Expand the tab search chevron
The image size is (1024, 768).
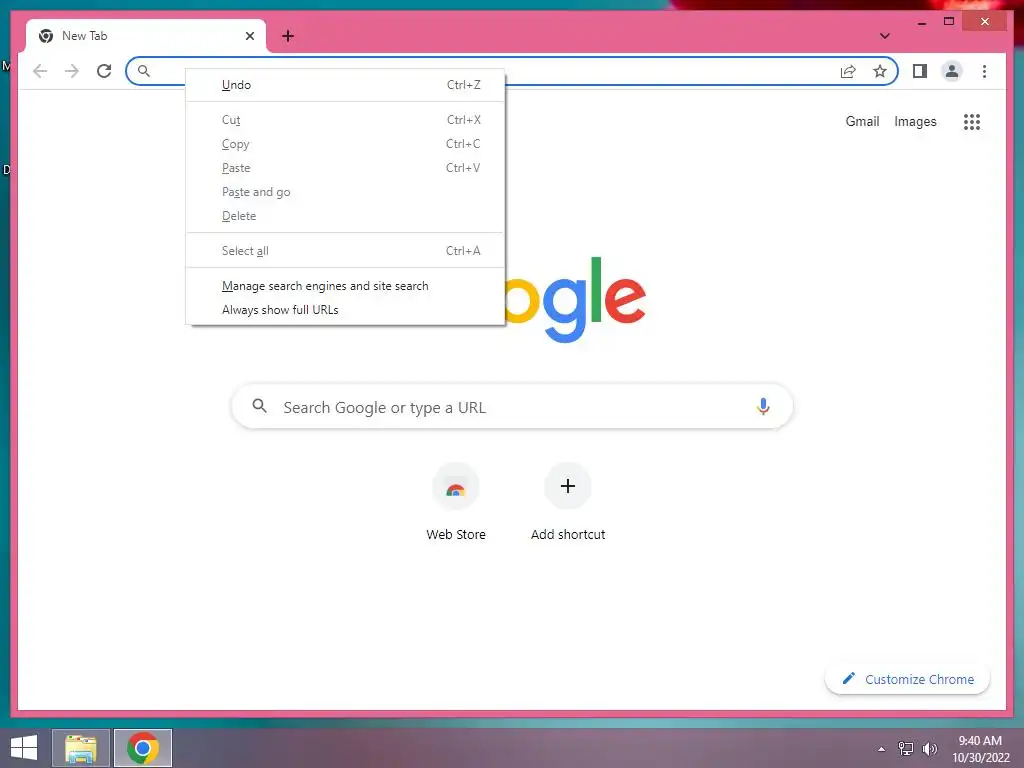(884, 36)
